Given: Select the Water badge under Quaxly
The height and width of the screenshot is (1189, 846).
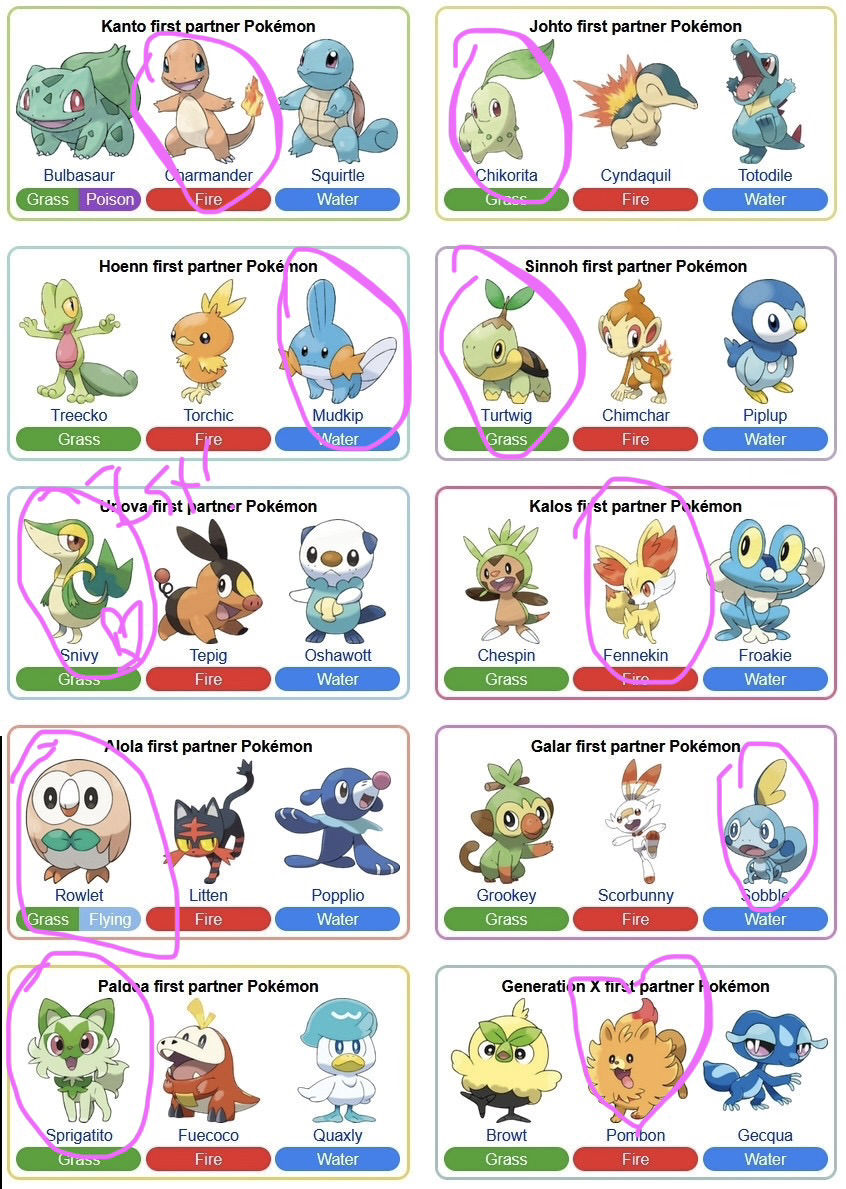Looking at the screenshot, I should 338,1159.
